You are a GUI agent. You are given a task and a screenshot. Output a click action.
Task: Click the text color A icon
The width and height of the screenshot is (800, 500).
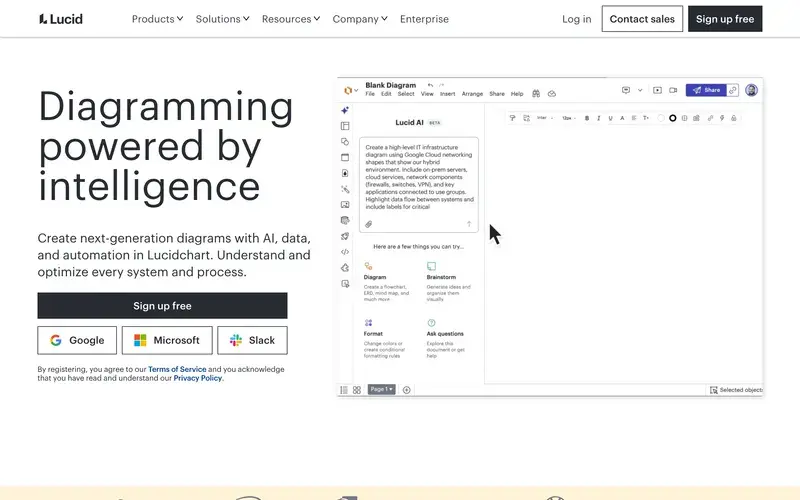[x=622, y=118]
